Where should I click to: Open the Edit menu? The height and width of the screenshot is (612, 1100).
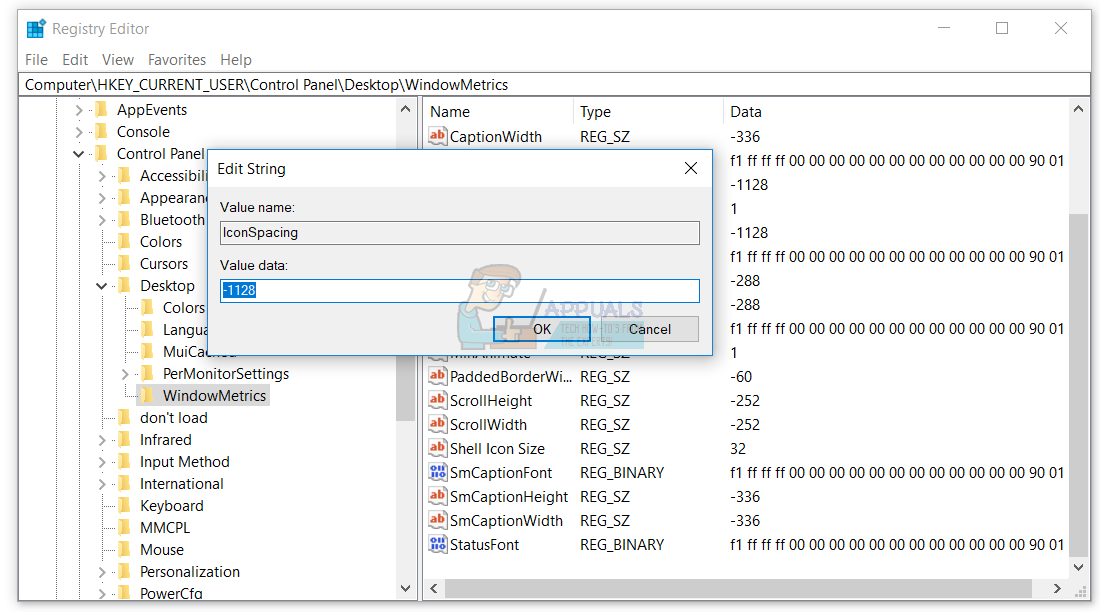click(75, 60)
